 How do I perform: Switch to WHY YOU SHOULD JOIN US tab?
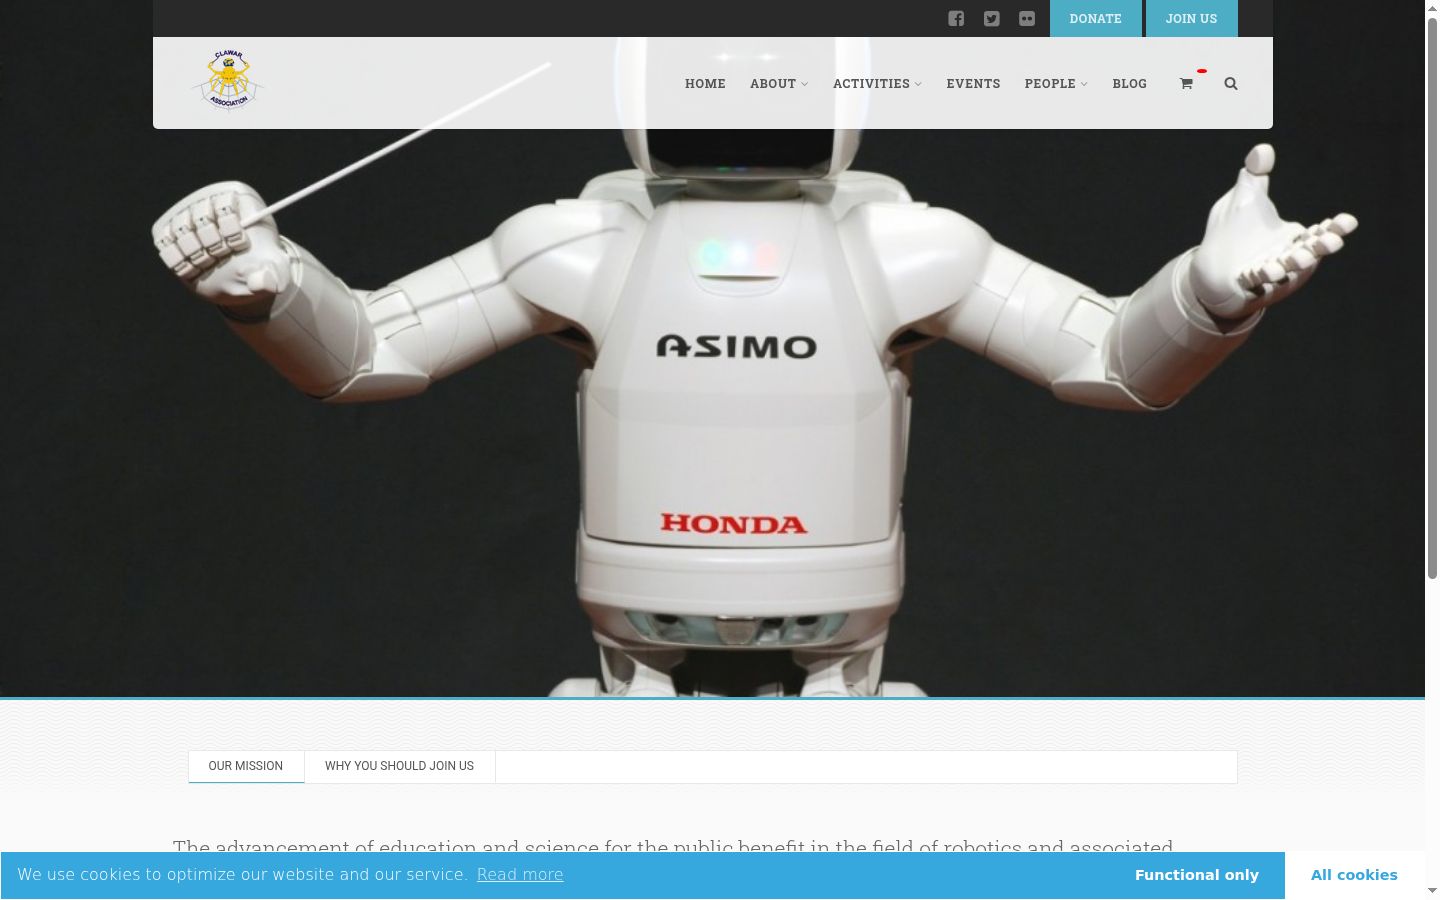point(399,766)
